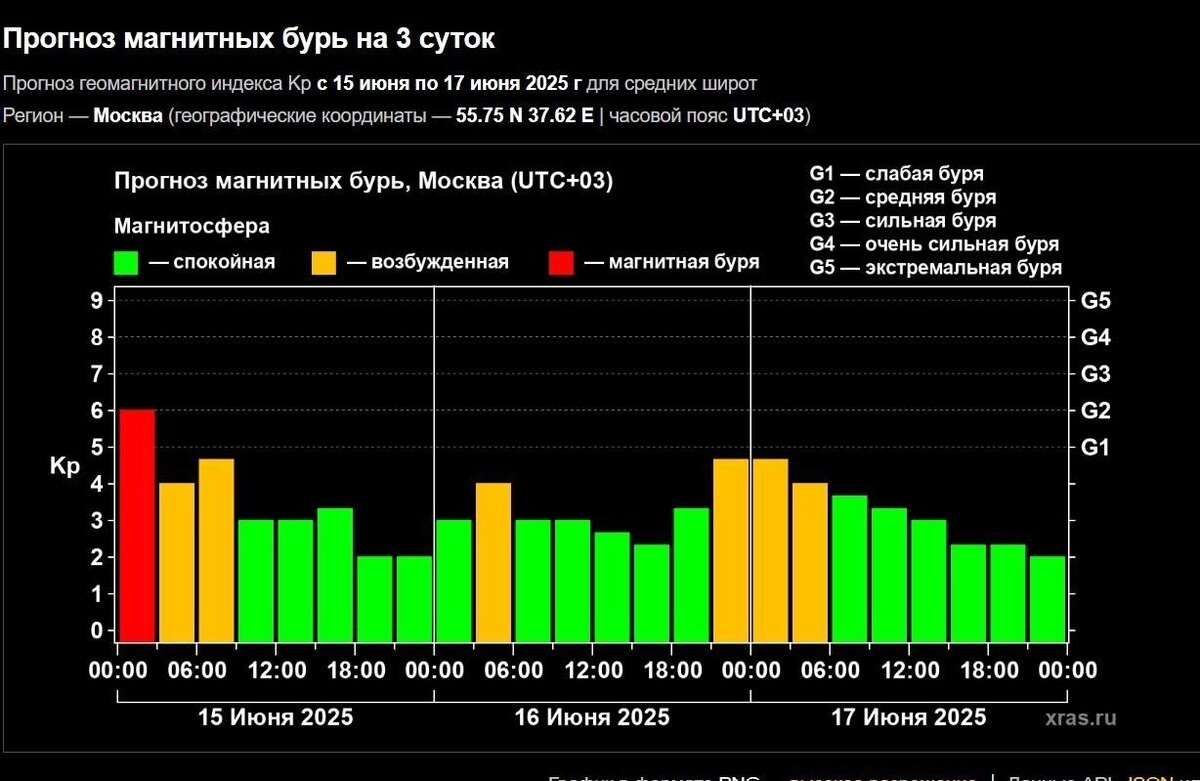
Task: Click the right-axis label 'G5'
Action: coord(1096,300)
